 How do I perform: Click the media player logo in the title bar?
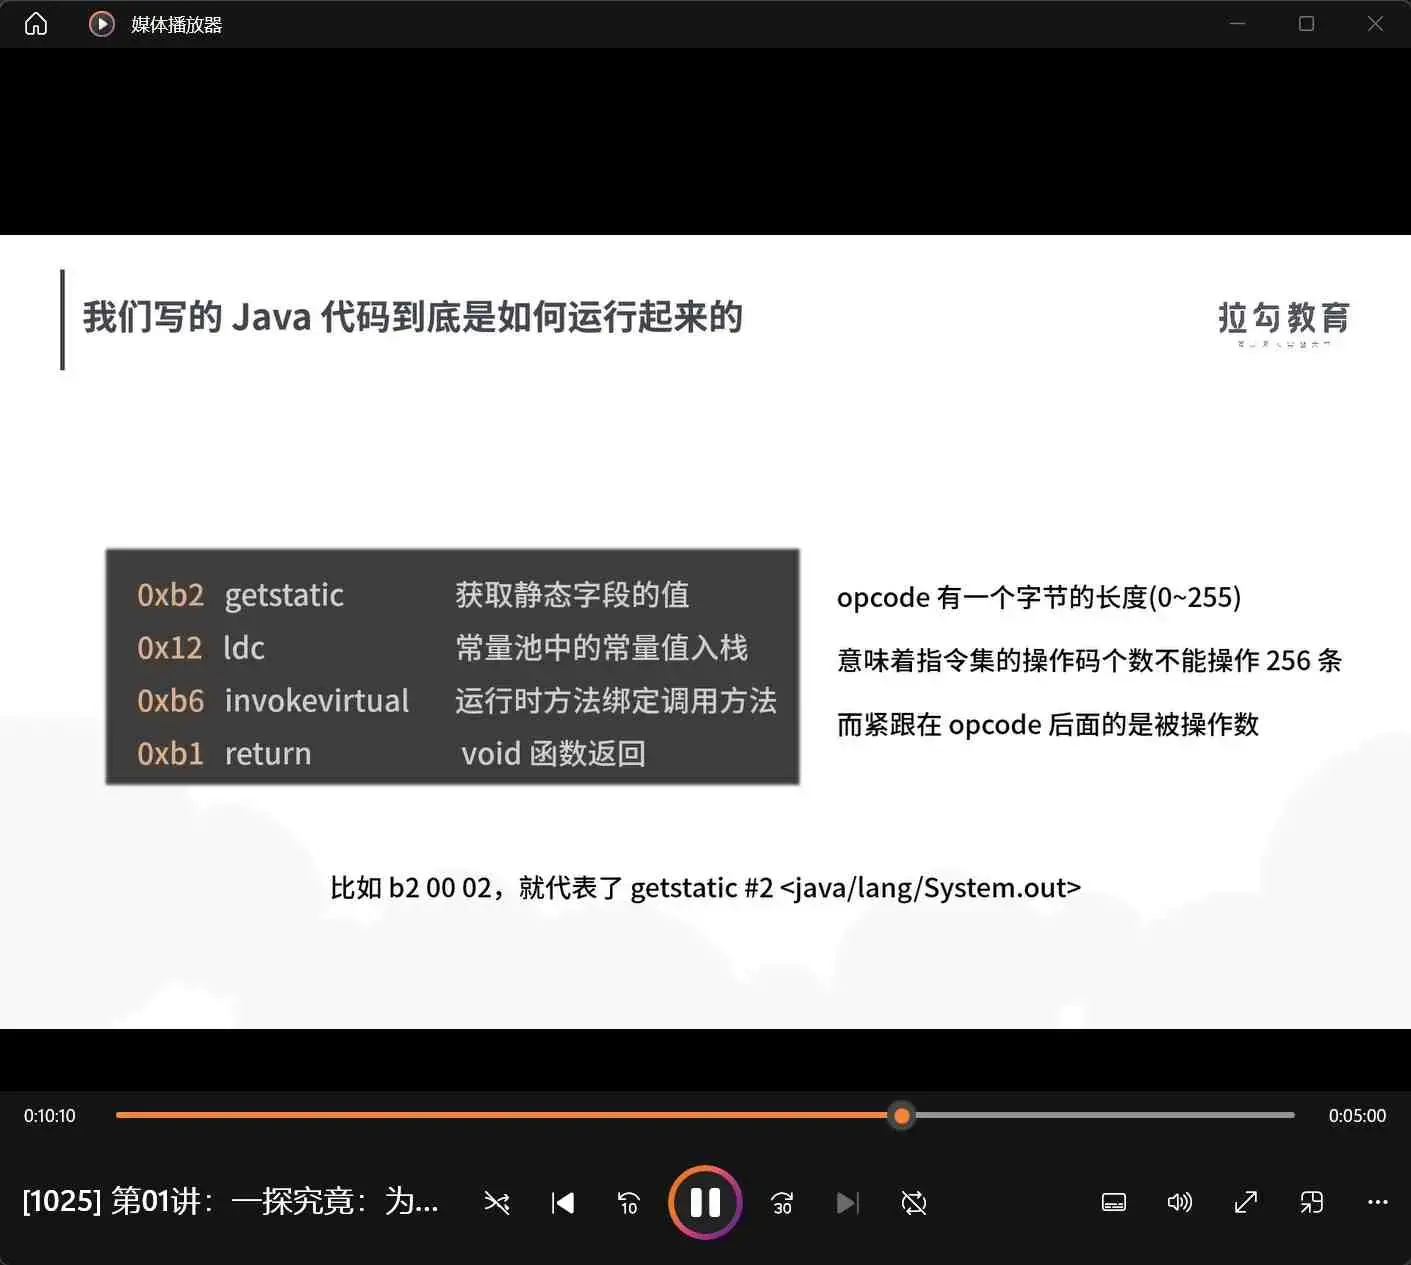(x=100, y=23)
